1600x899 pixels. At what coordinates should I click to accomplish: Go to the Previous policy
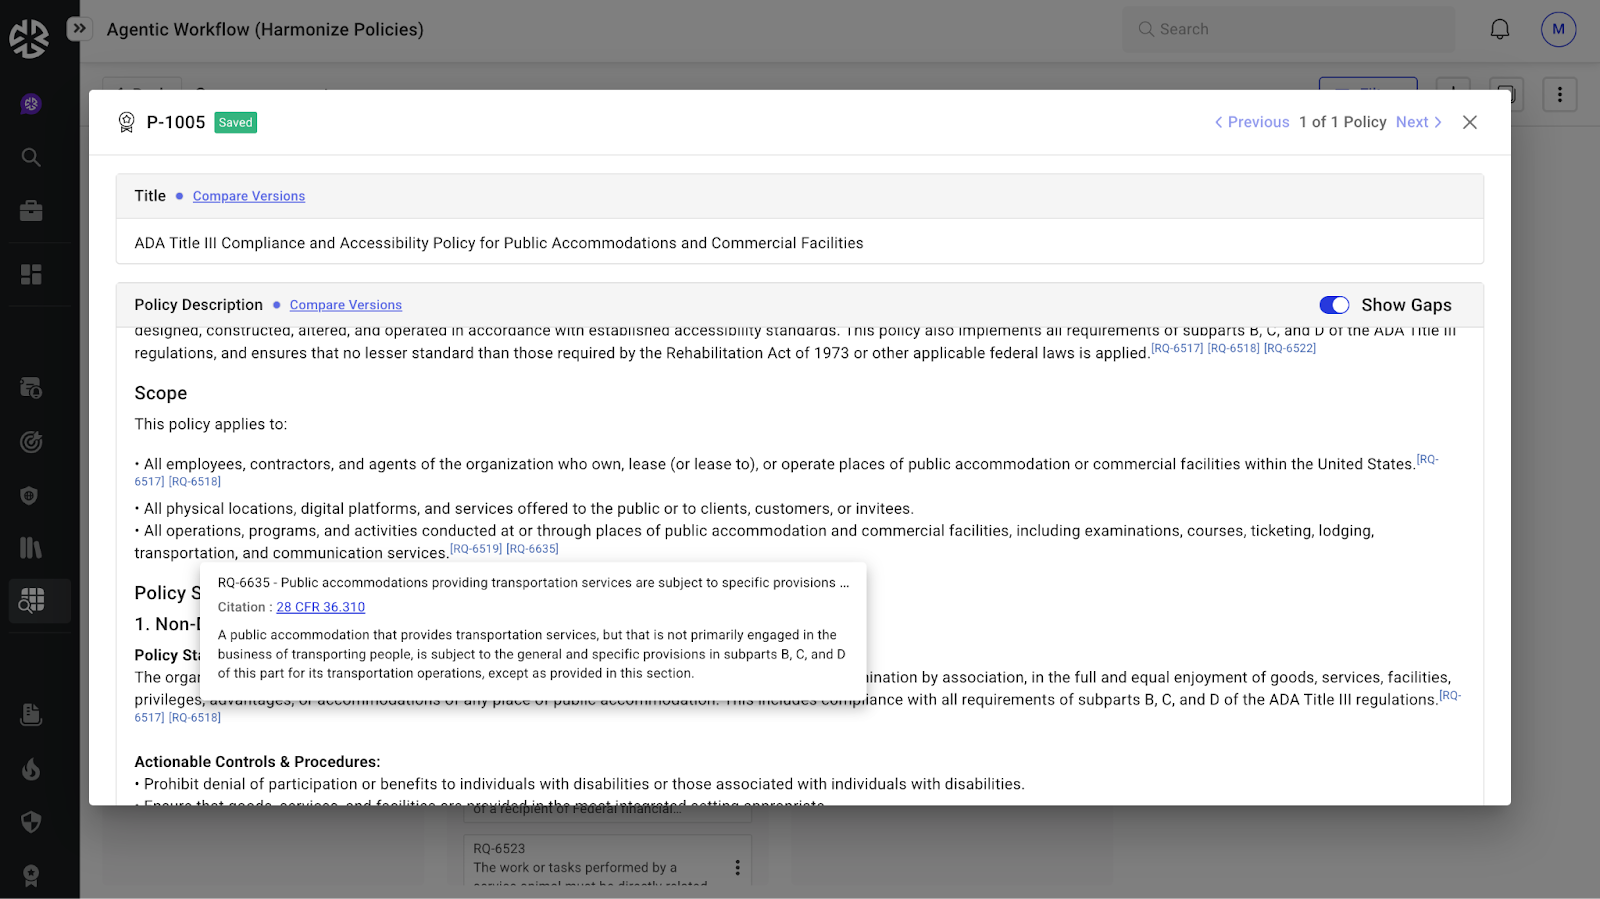point(1252,122)
